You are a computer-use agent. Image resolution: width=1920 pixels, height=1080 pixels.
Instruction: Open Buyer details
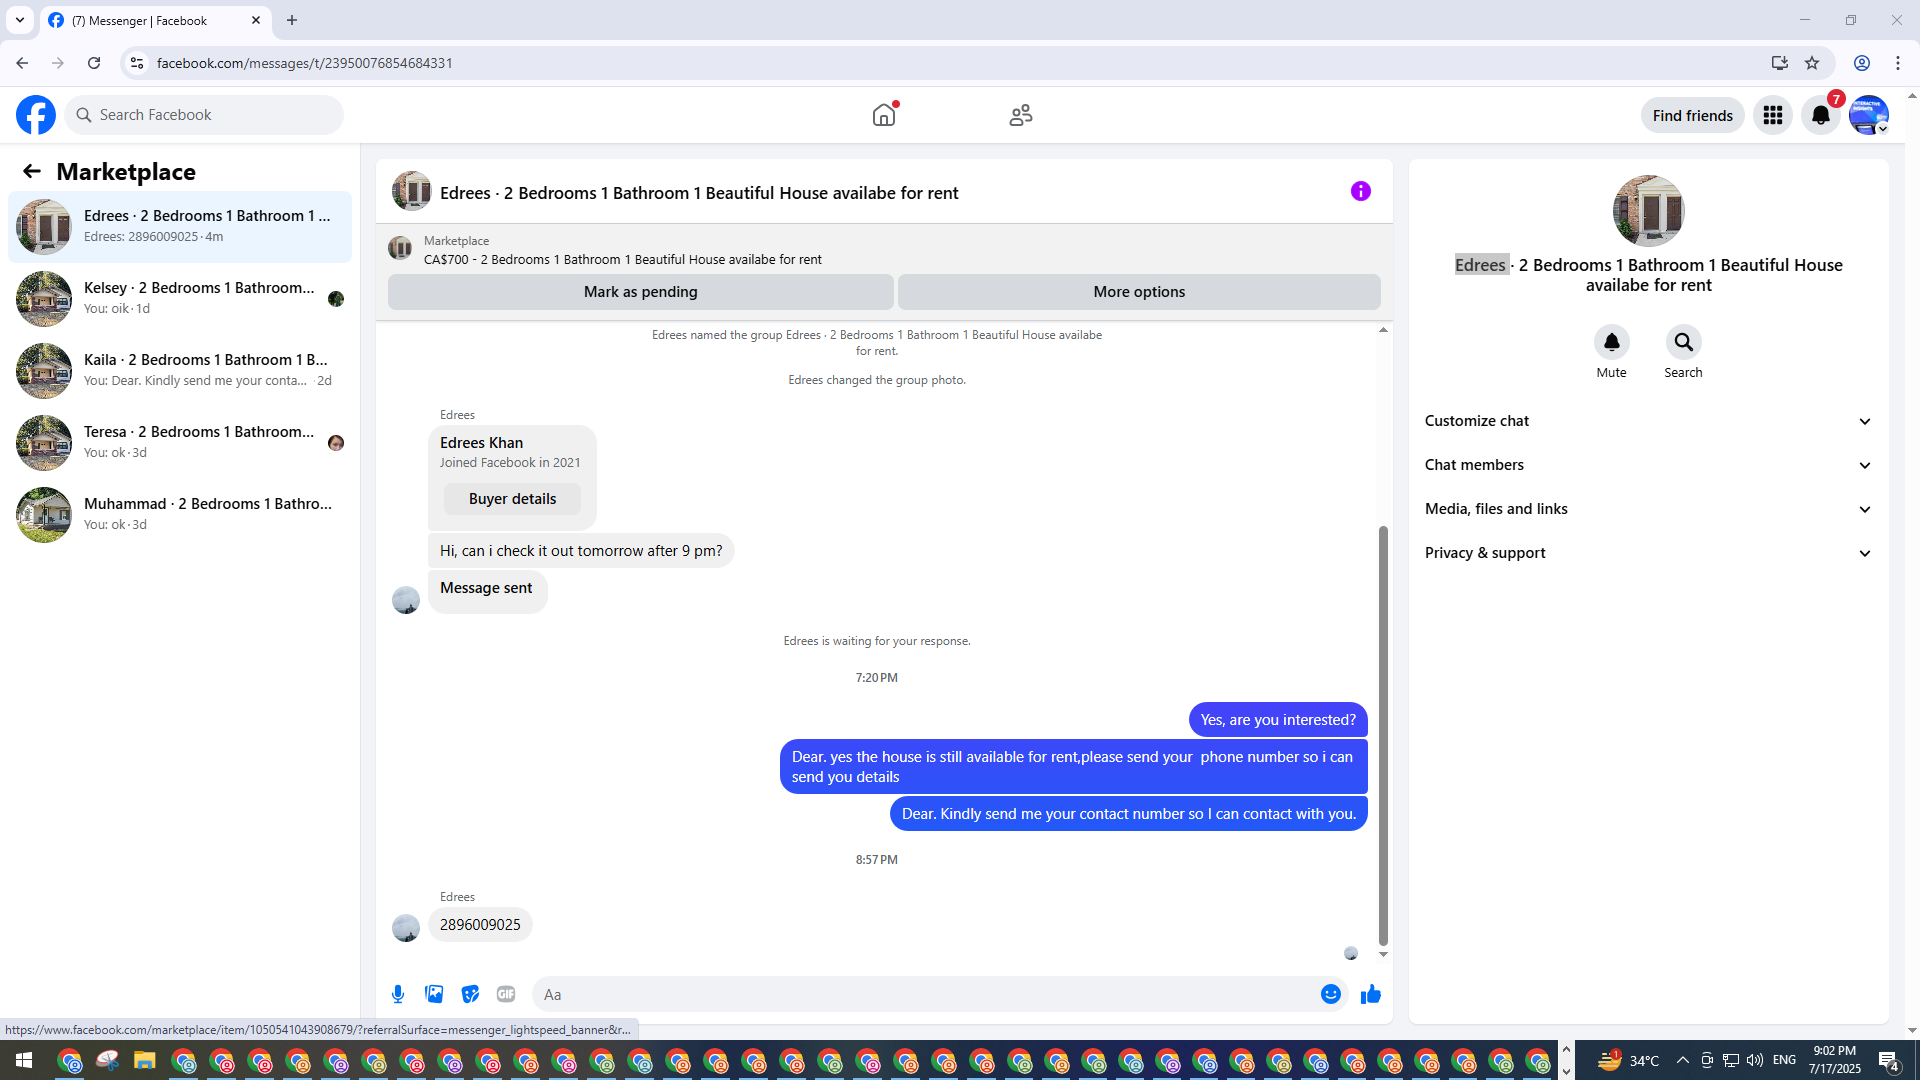pos(512,499)
